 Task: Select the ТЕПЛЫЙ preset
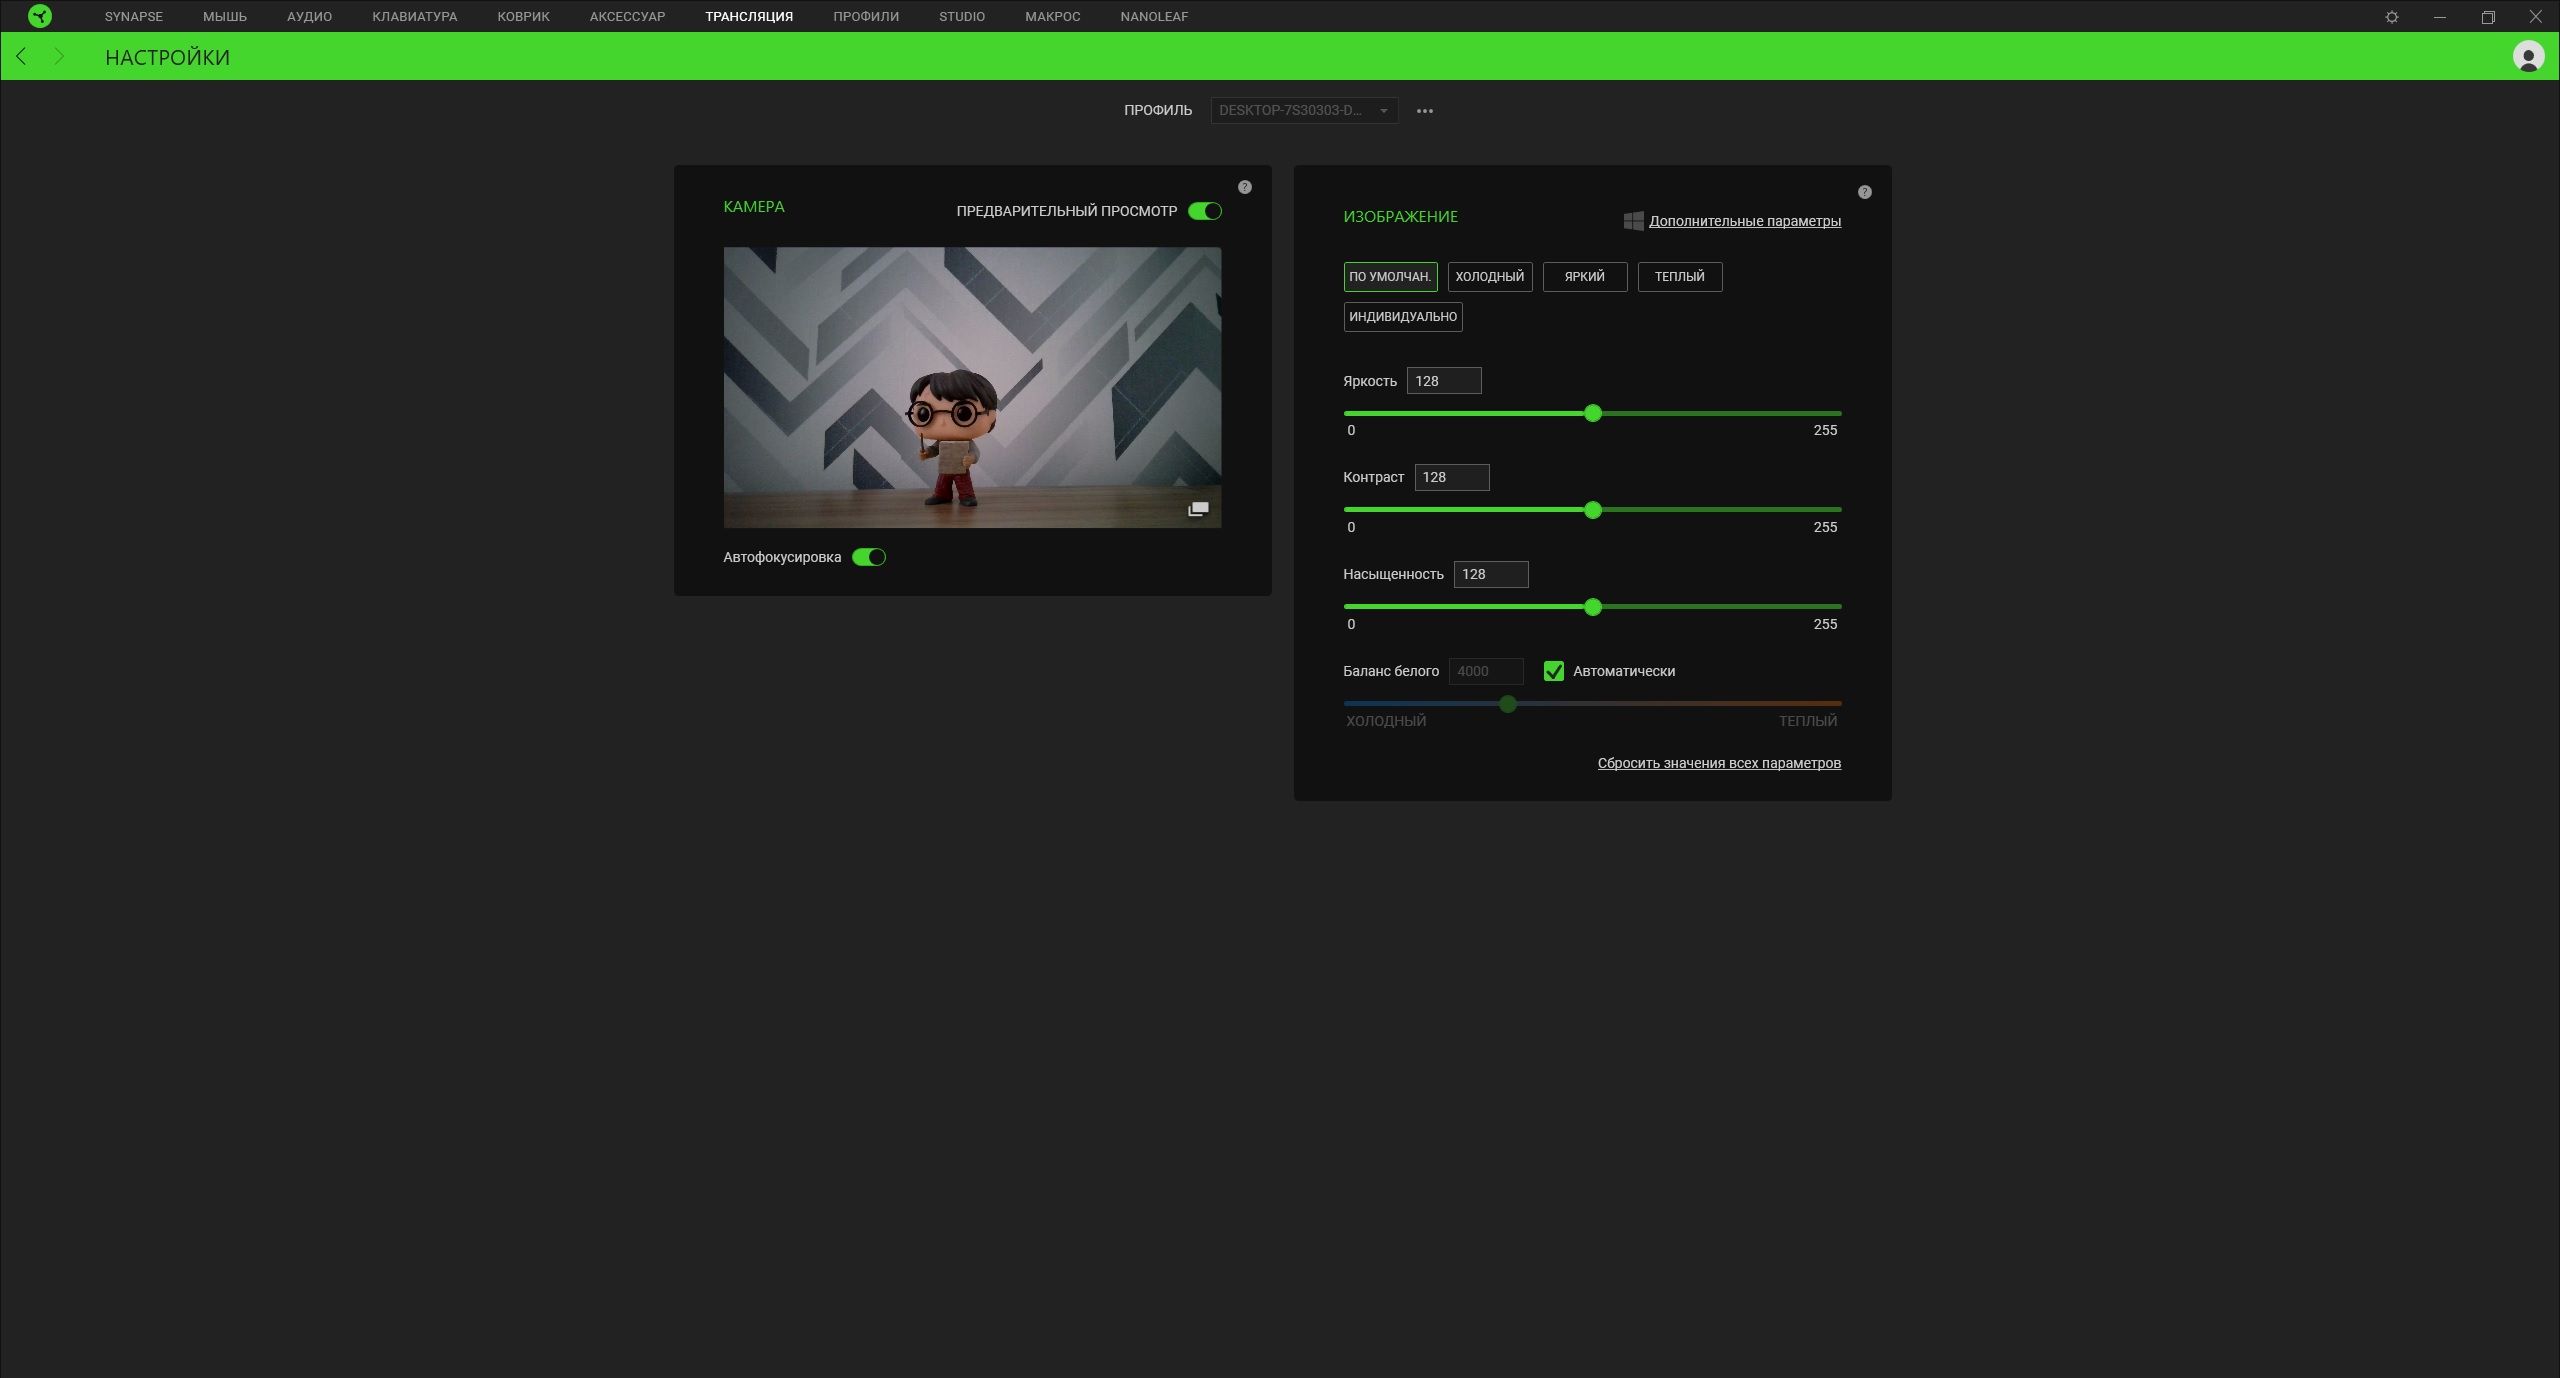coord(1680,277)
